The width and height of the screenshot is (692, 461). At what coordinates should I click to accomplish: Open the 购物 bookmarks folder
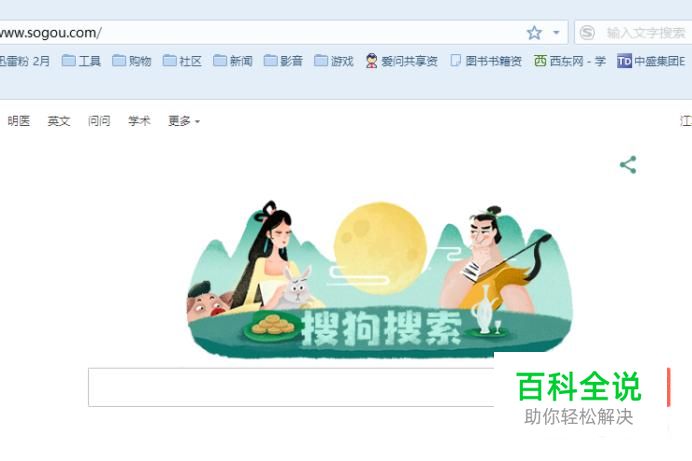(132, 61)
